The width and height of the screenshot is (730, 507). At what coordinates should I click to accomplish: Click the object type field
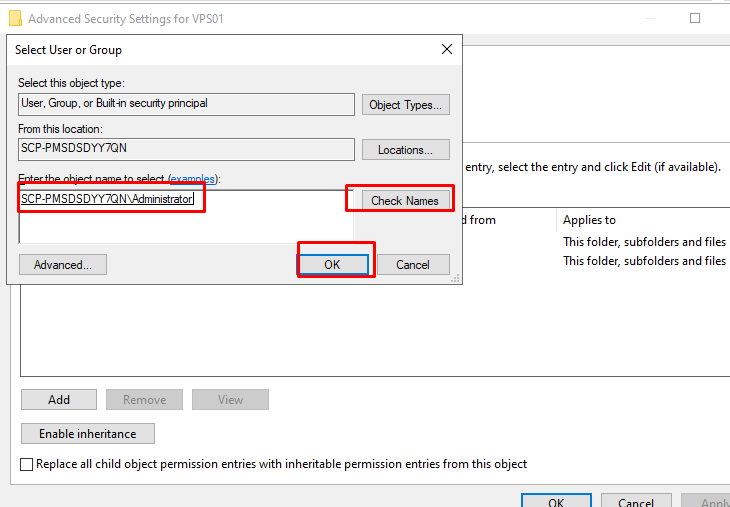click(x=186, y=105)
